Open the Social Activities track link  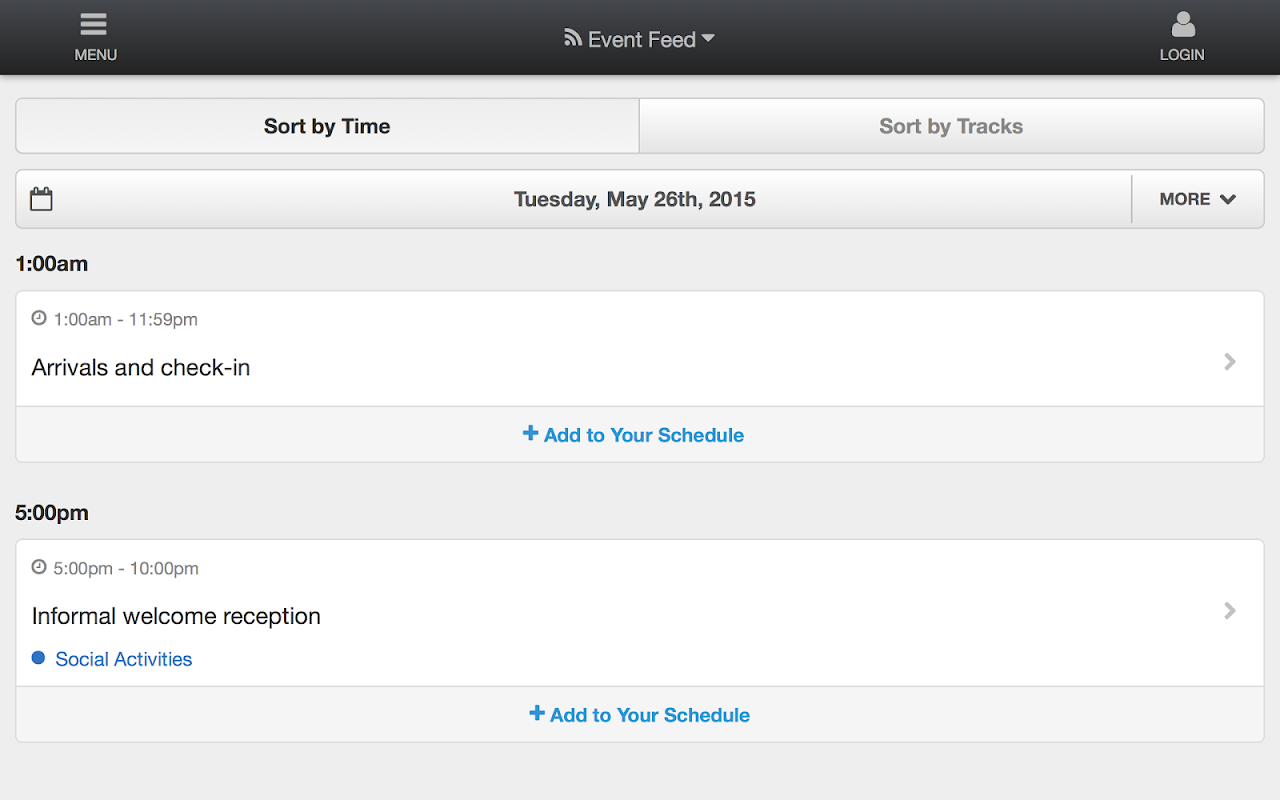tap(124, 659)
